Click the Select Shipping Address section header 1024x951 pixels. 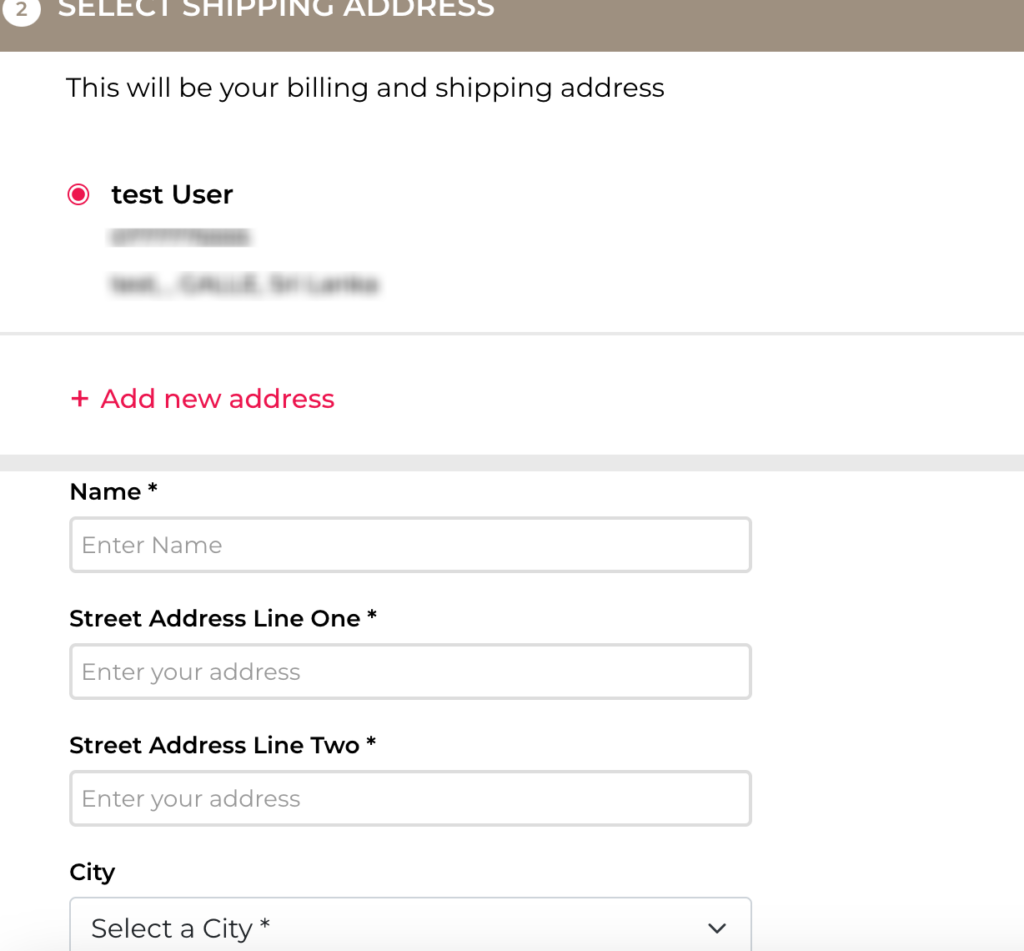click(x=276, y=10)
